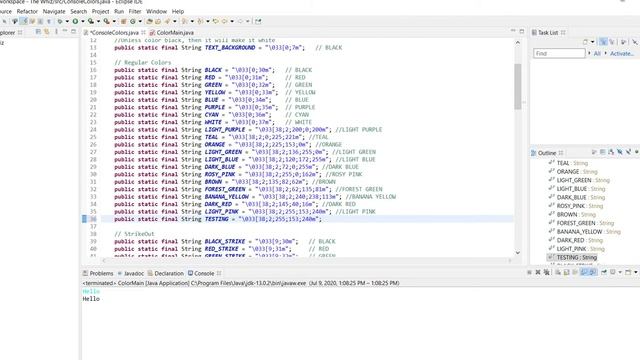Click the editor scroll-up arrow

pyautogui.click(x=518, y=42)
